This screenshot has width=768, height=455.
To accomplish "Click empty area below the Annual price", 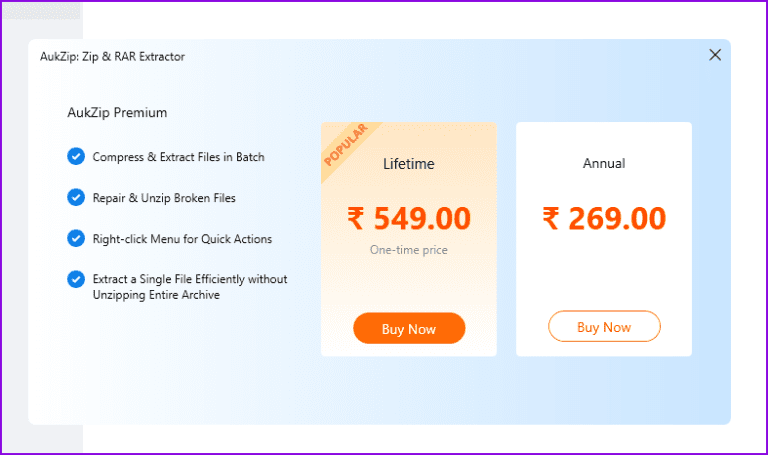I will (x=604, y=270).
